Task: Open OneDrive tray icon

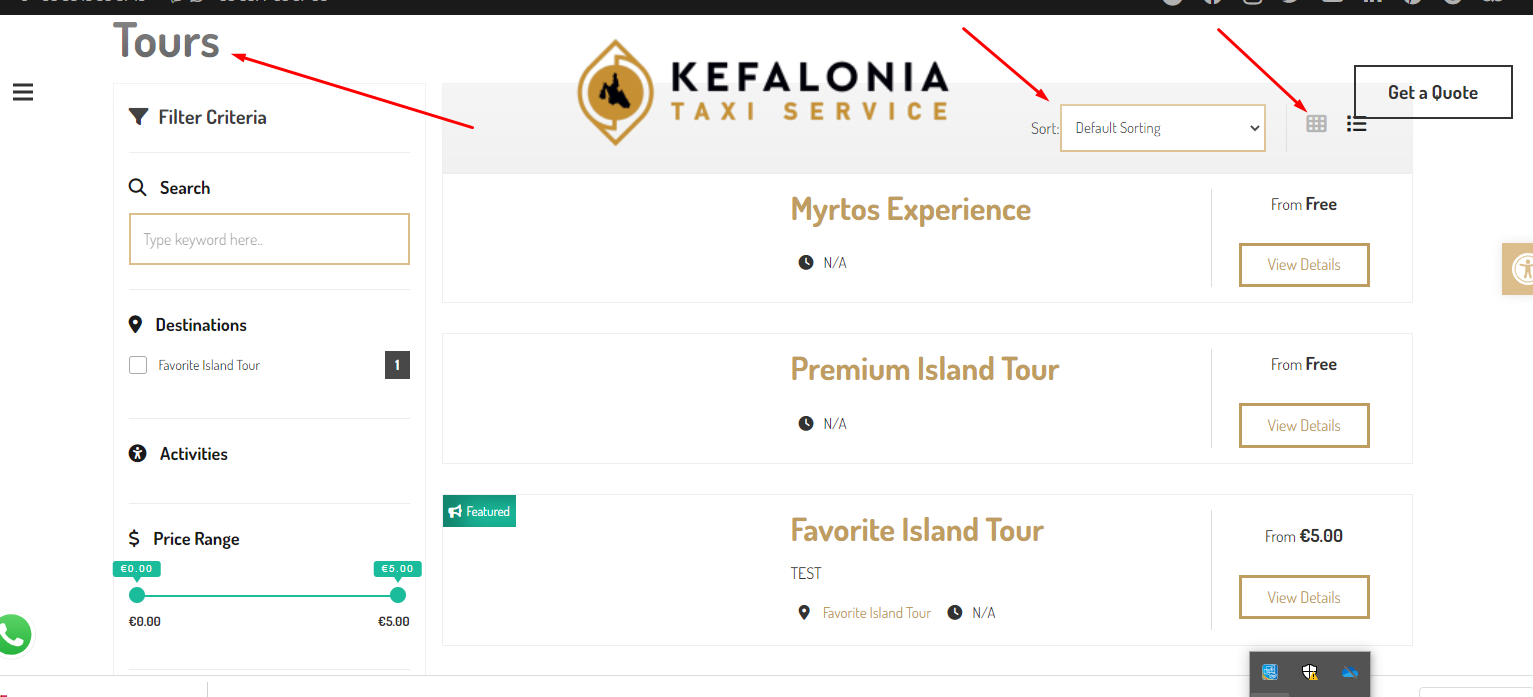Action: [x=1349, y=672]
